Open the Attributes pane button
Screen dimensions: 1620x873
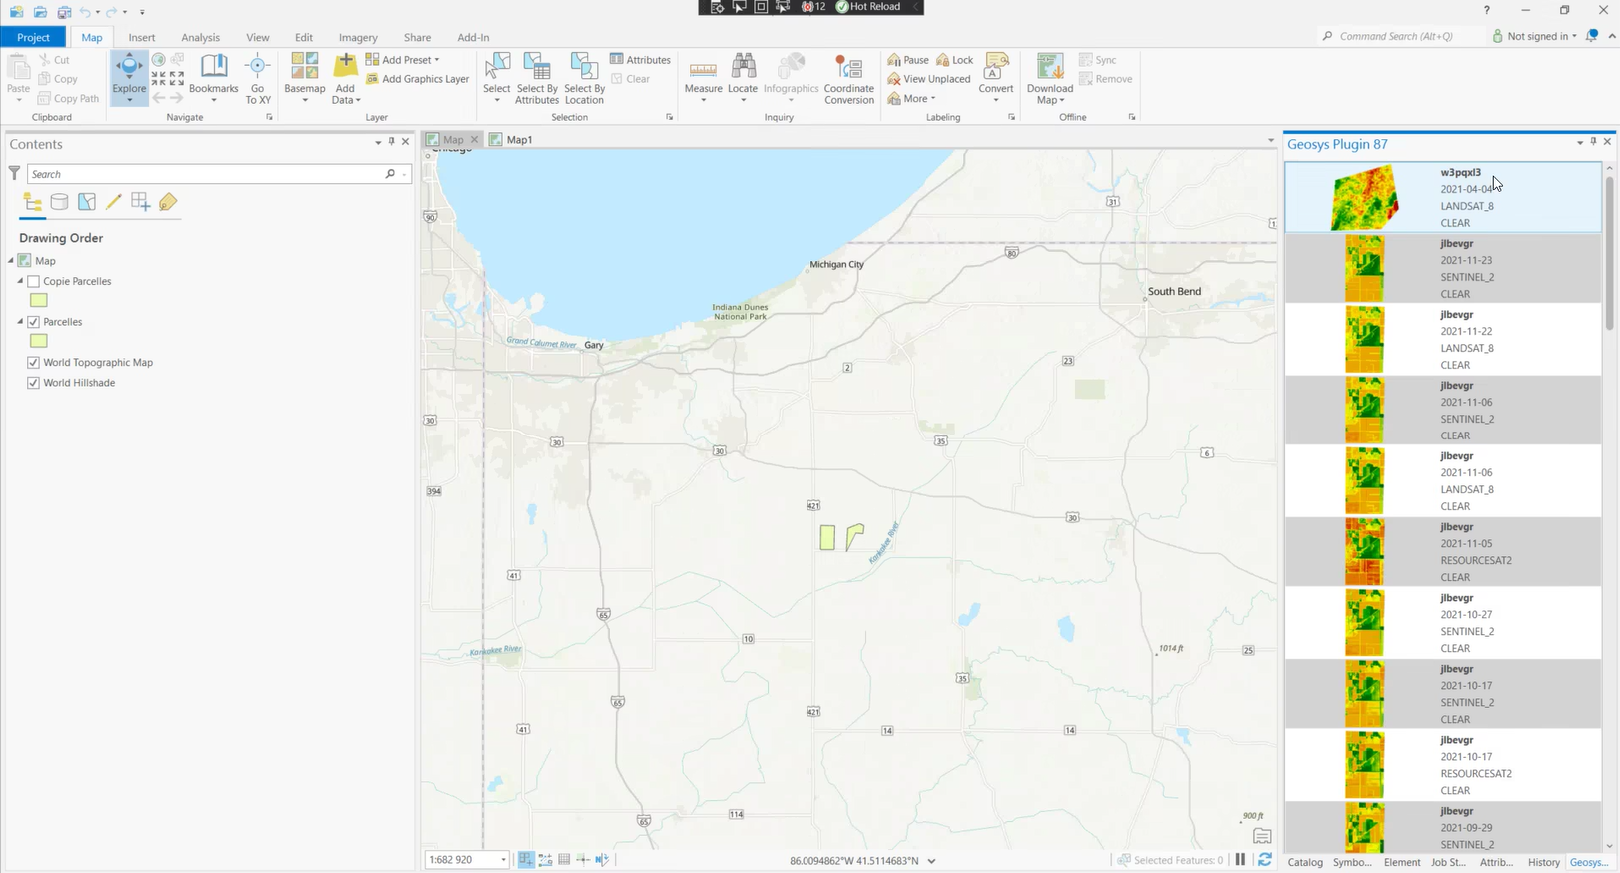(640, 60)
